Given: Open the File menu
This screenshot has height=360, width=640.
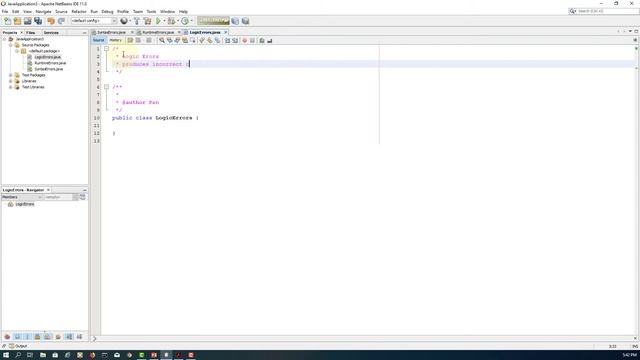Looking at the screenshot, I should pos(5,11).
